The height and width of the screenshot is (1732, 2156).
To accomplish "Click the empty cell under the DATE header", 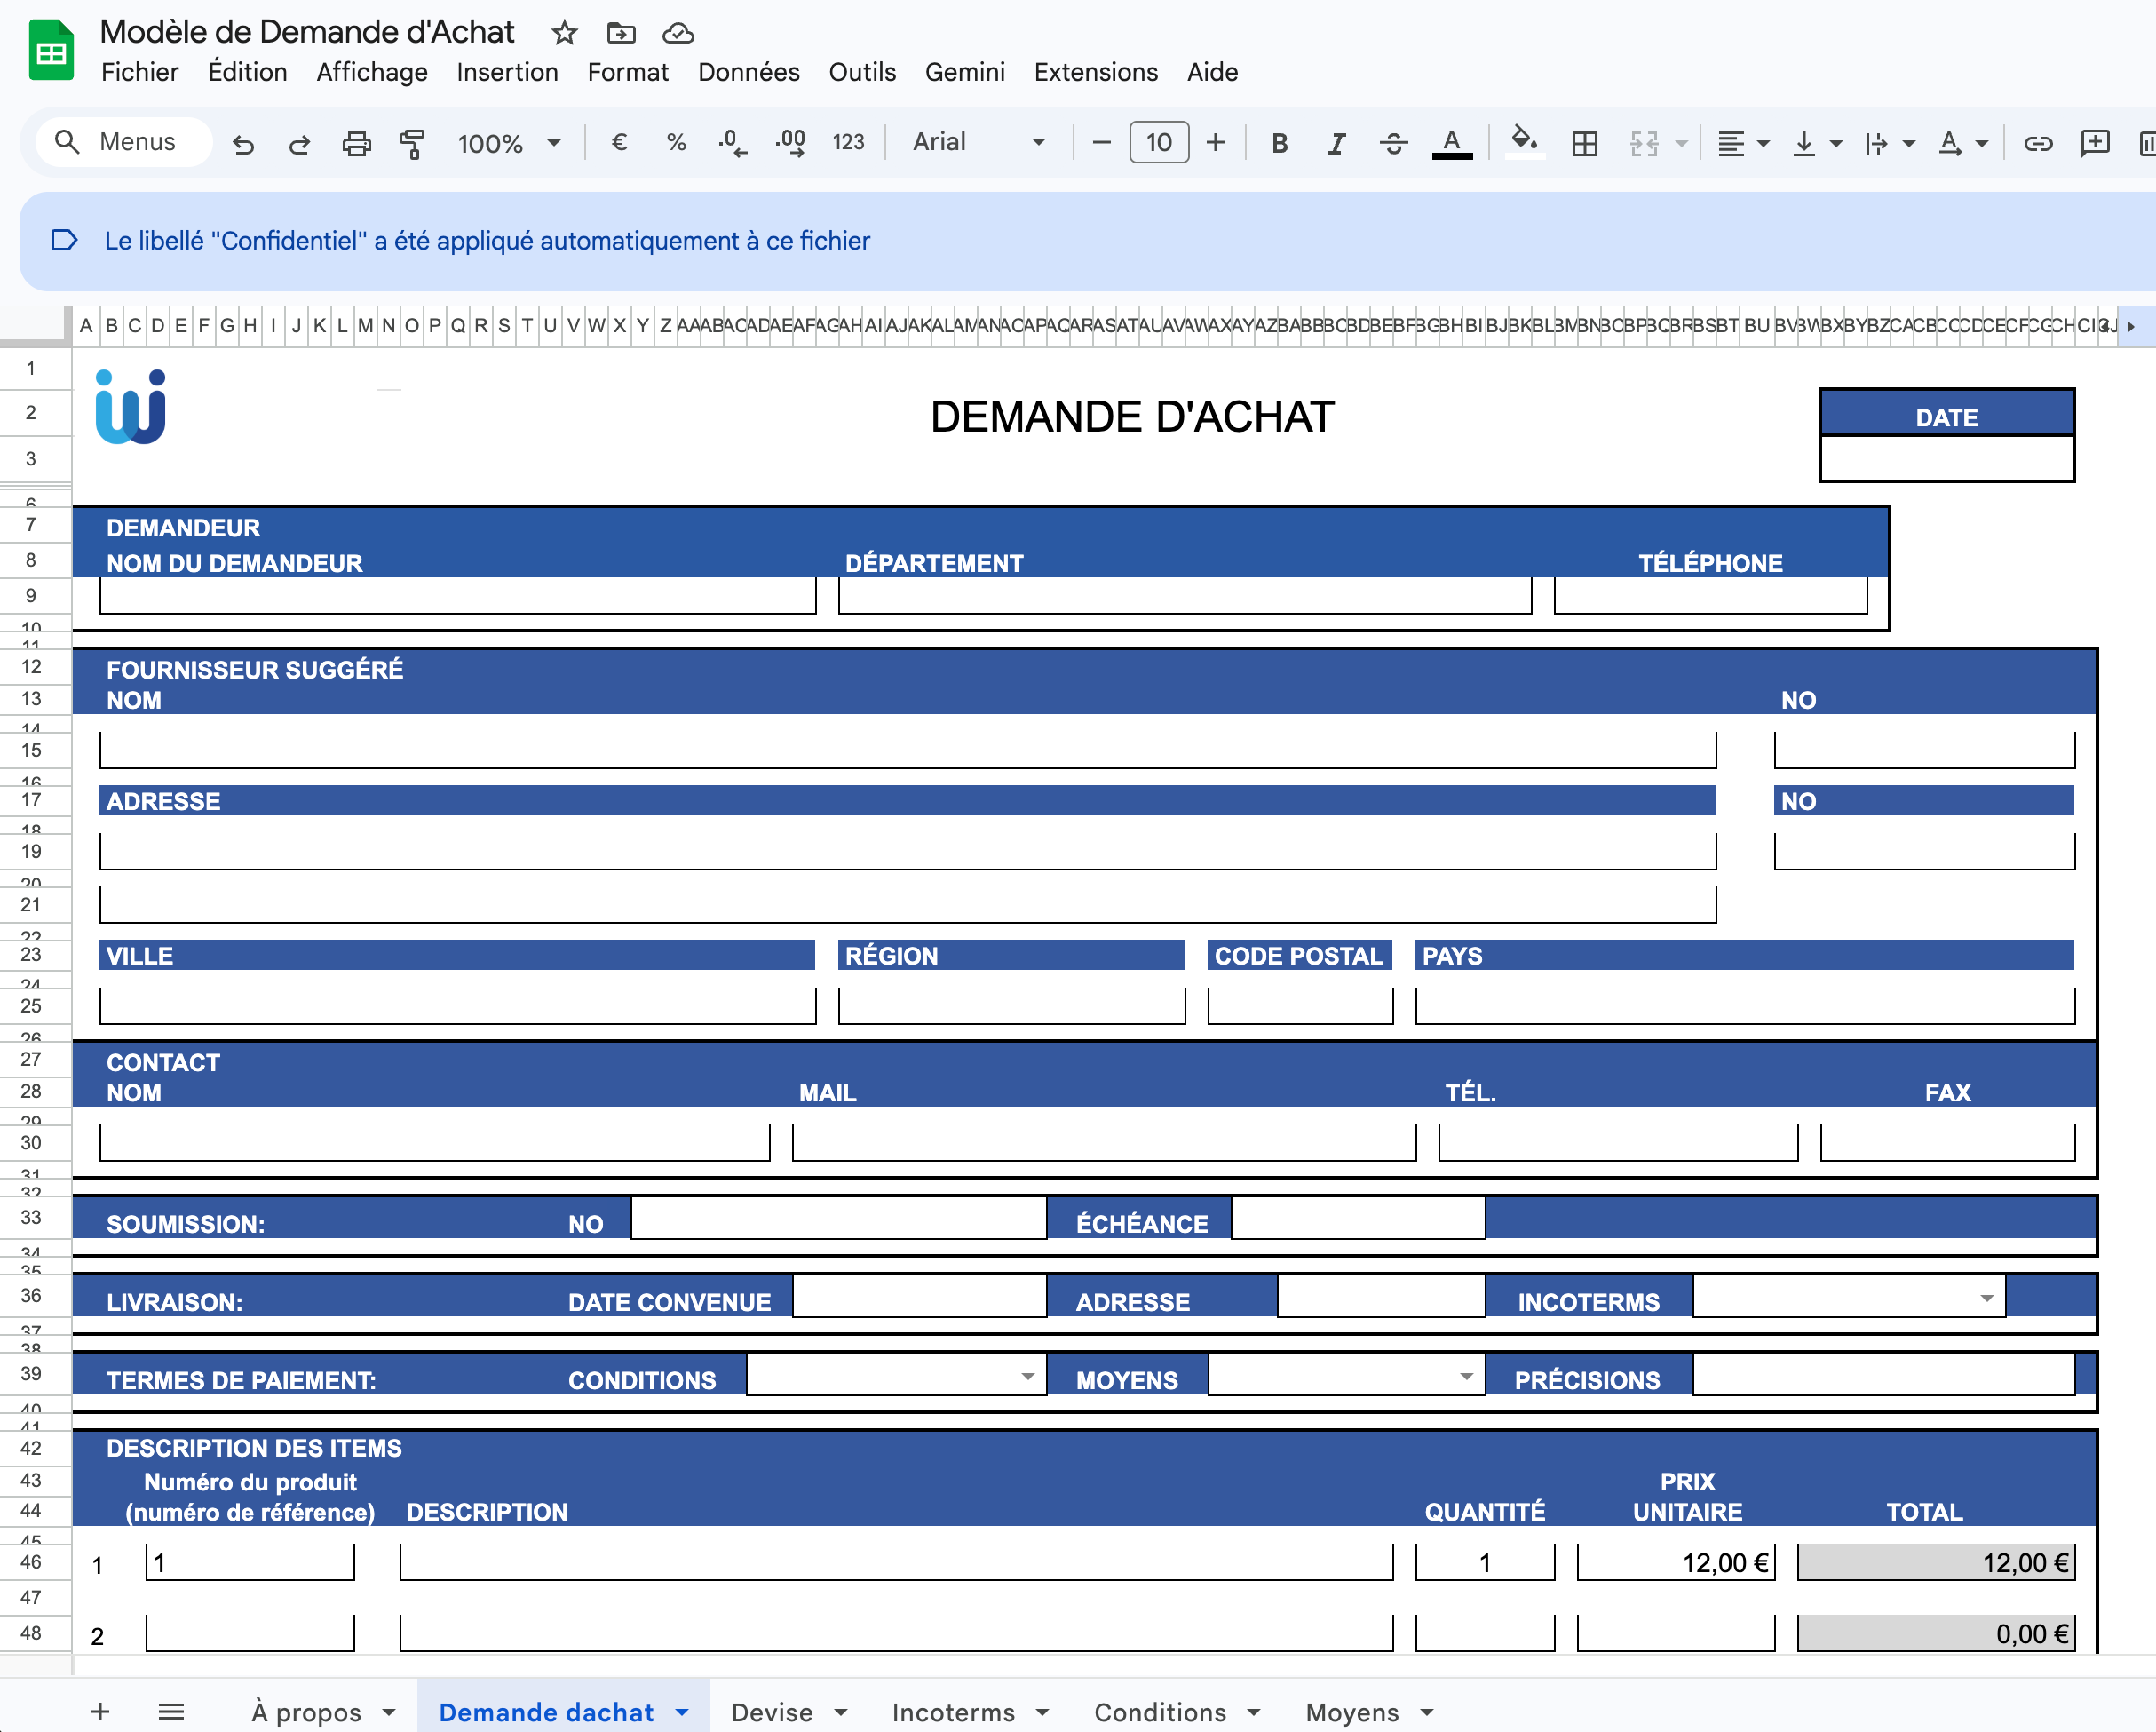I will [1946, 458].
